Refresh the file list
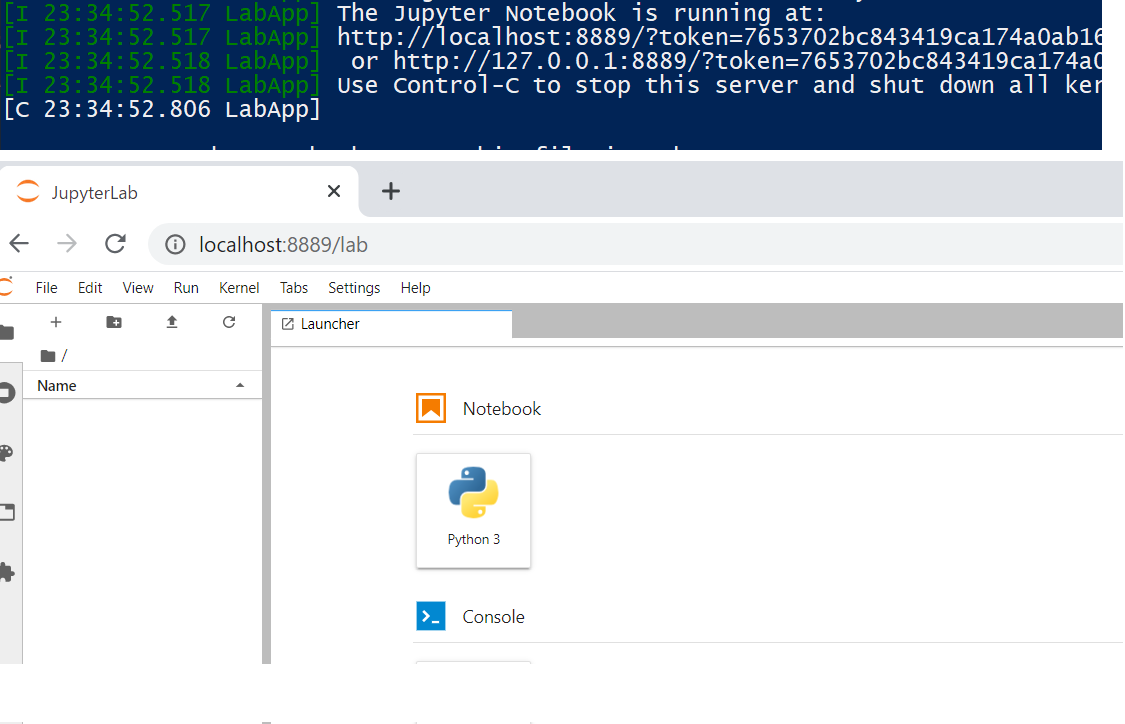 (x=229, y=322)
